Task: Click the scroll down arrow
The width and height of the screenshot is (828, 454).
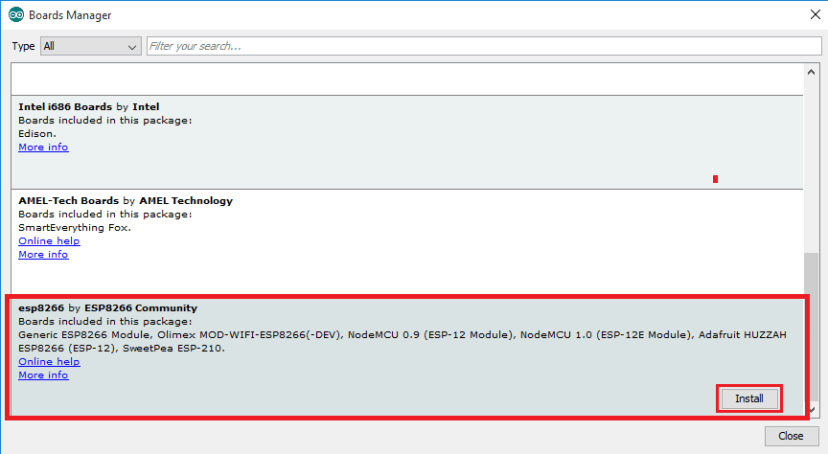Action: point(810,411)
